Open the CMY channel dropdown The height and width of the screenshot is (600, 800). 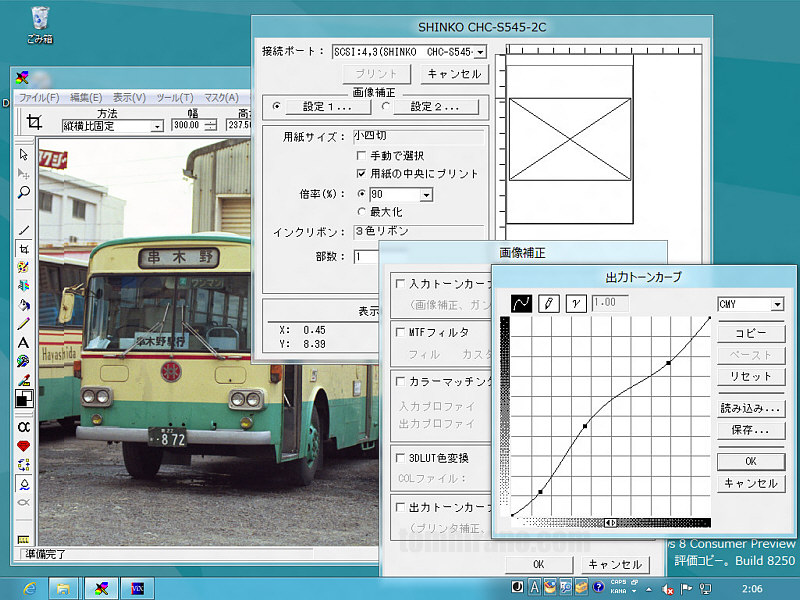click(776, 304)
